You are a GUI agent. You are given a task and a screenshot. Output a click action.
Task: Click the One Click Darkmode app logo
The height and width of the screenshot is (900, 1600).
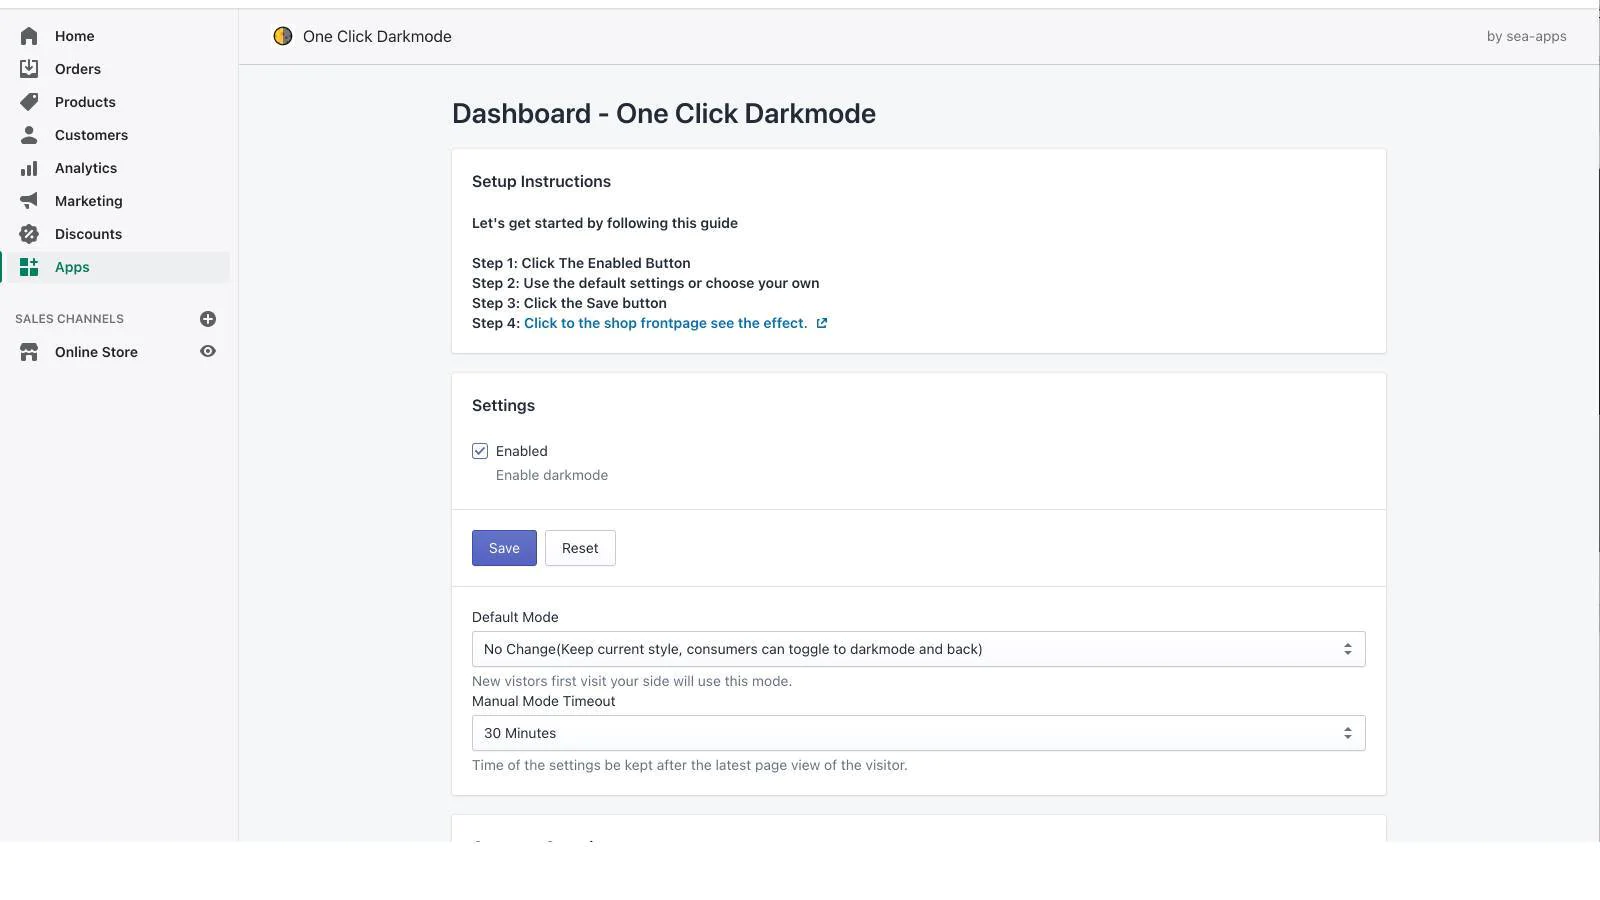coord(283,36)
